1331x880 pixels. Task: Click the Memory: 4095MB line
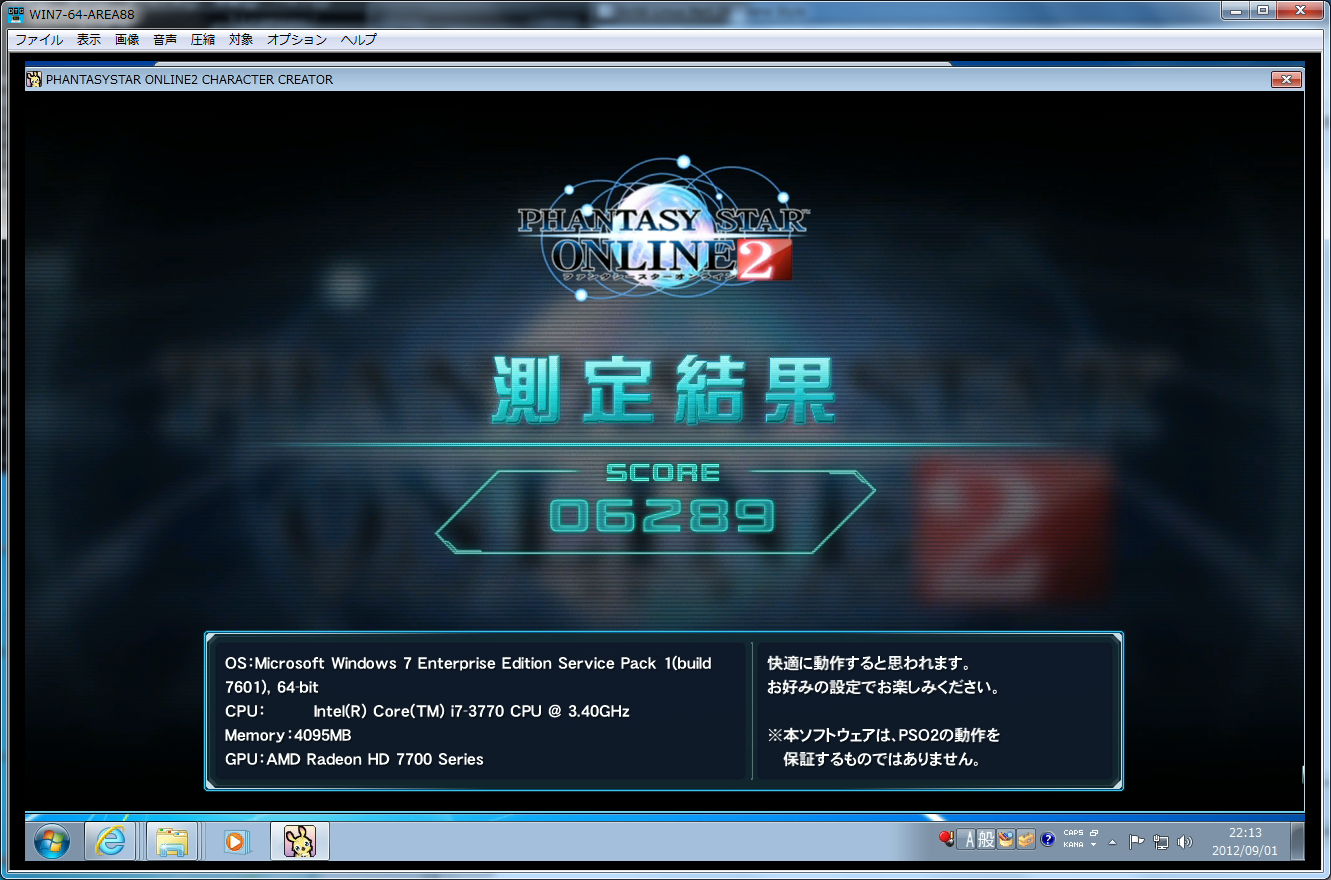pos(288,735)
